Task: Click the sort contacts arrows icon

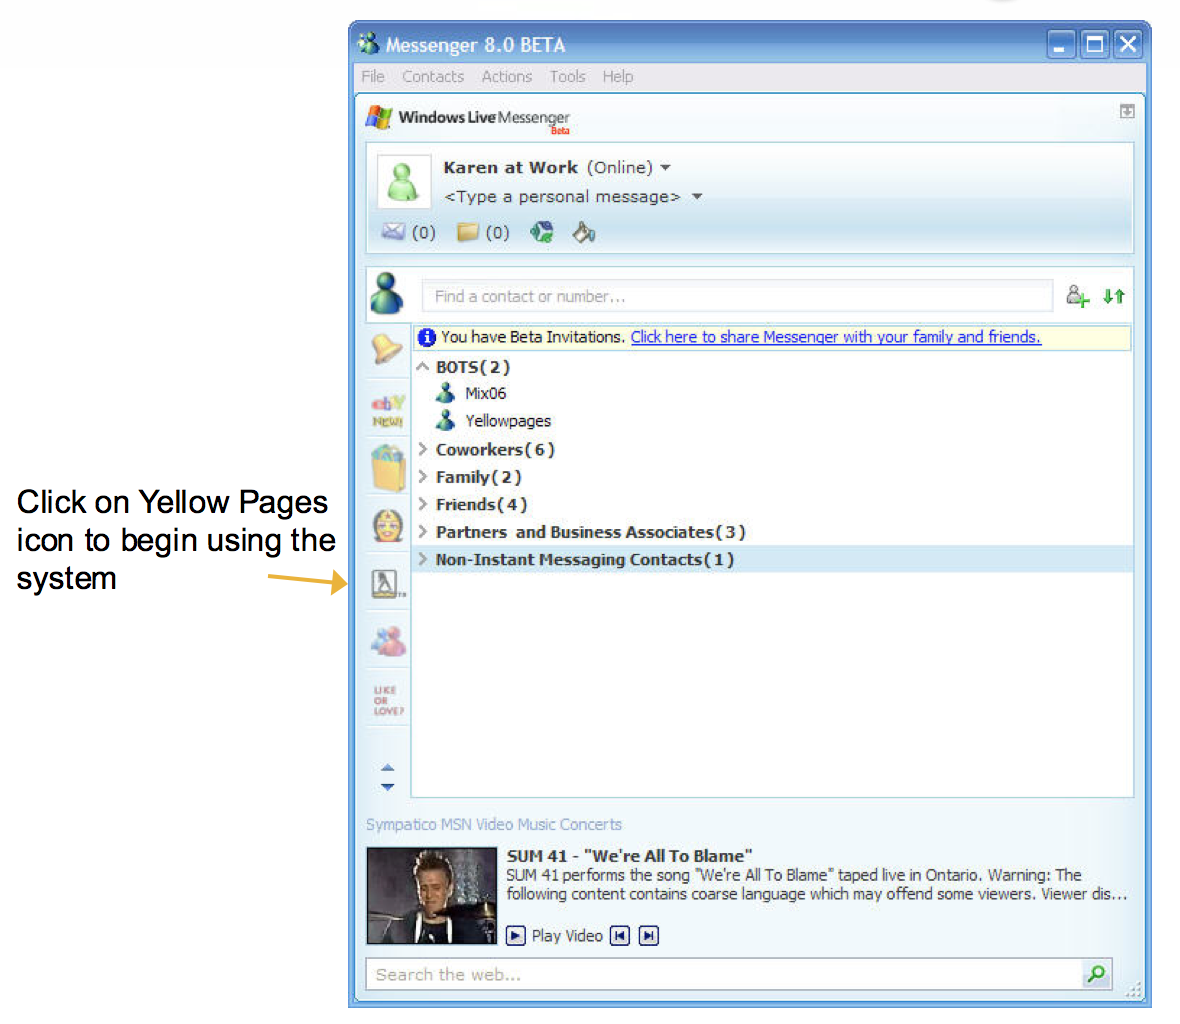Action: click(1114, 296)
